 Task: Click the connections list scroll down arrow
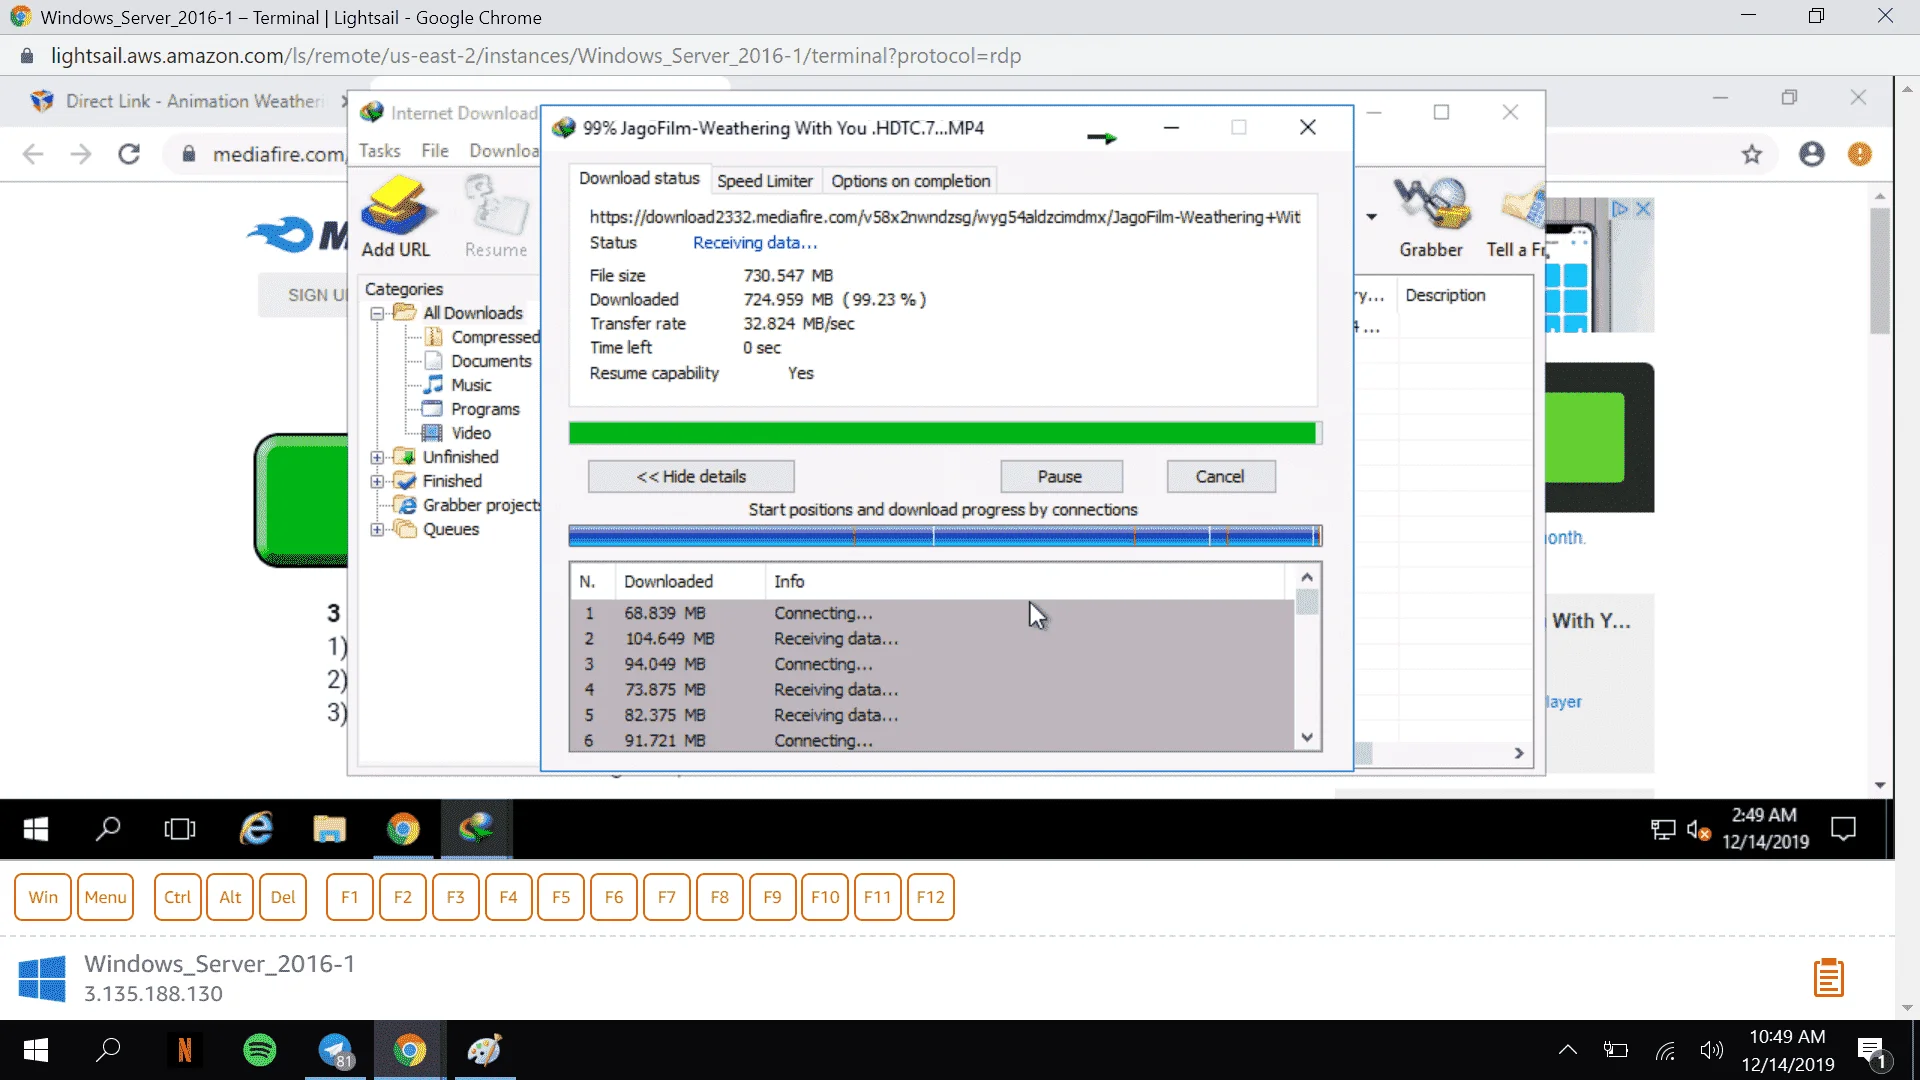(1307, 738)
